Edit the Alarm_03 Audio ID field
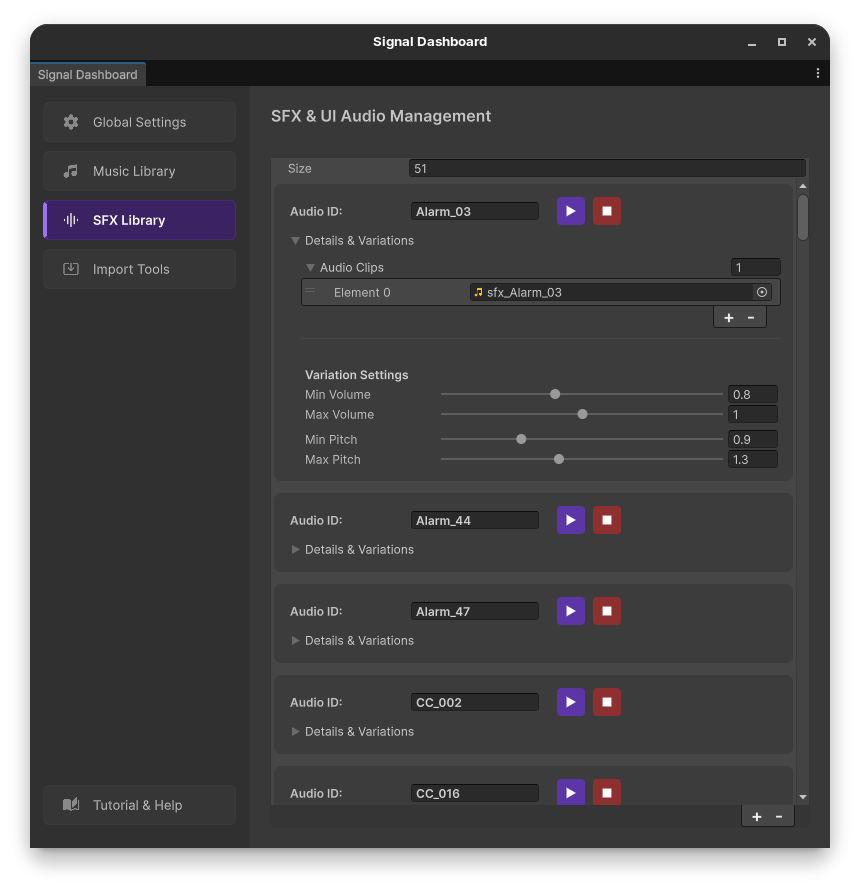The image size is (860, 889). pyautogui.click(x=475, y=211)
